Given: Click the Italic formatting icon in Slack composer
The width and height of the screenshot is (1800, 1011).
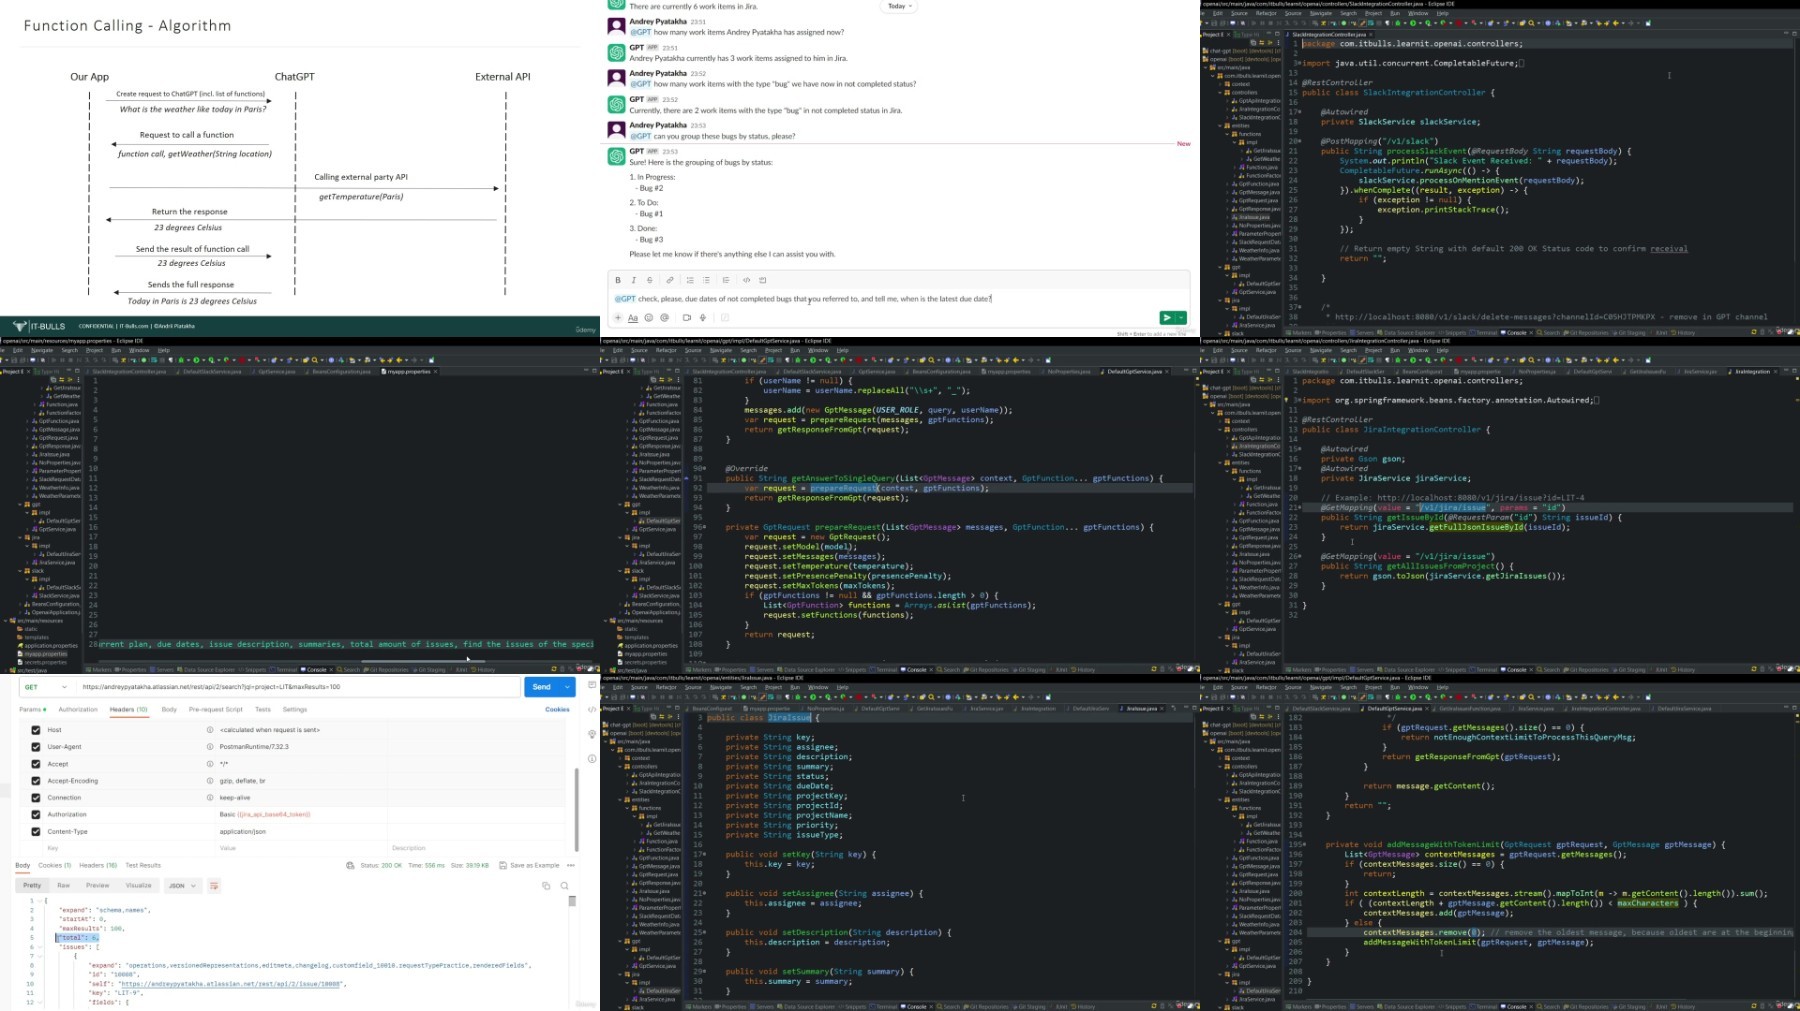Looking at the screenshot, I should pos(633,280).
